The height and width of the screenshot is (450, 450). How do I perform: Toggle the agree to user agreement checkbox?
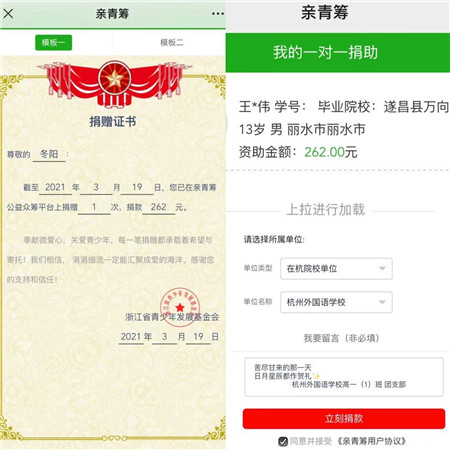pyautogui.click(x=283, y=442)
